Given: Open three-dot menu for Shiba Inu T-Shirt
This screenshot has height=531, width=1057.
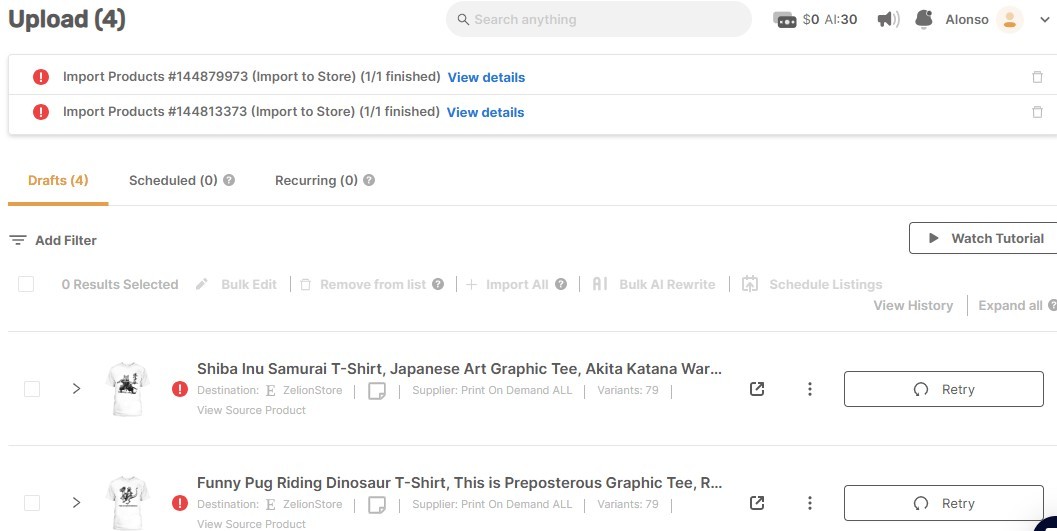Looking at the screenshot, I should tap(810, 389).
